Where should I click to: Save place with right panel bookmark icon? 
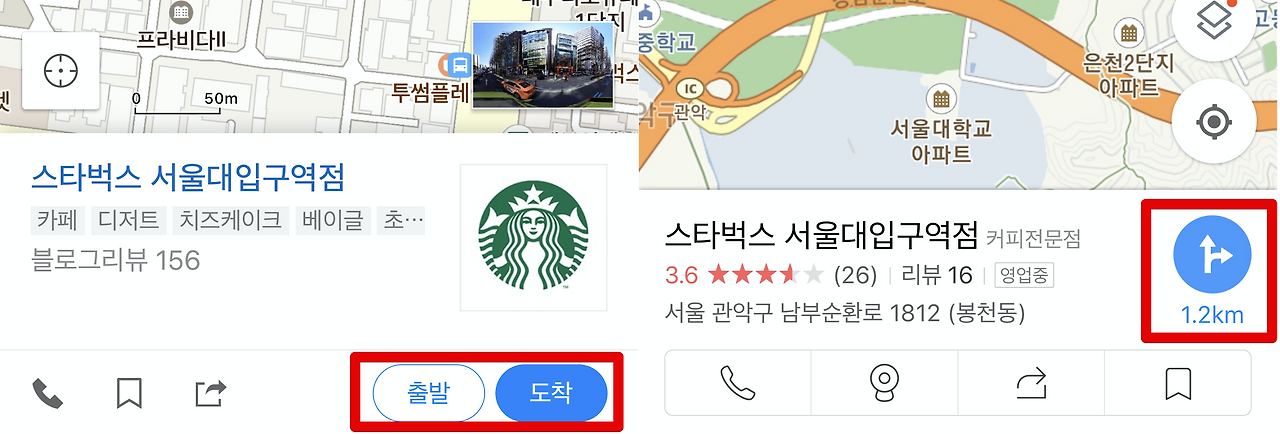(x=1178, y=383)
